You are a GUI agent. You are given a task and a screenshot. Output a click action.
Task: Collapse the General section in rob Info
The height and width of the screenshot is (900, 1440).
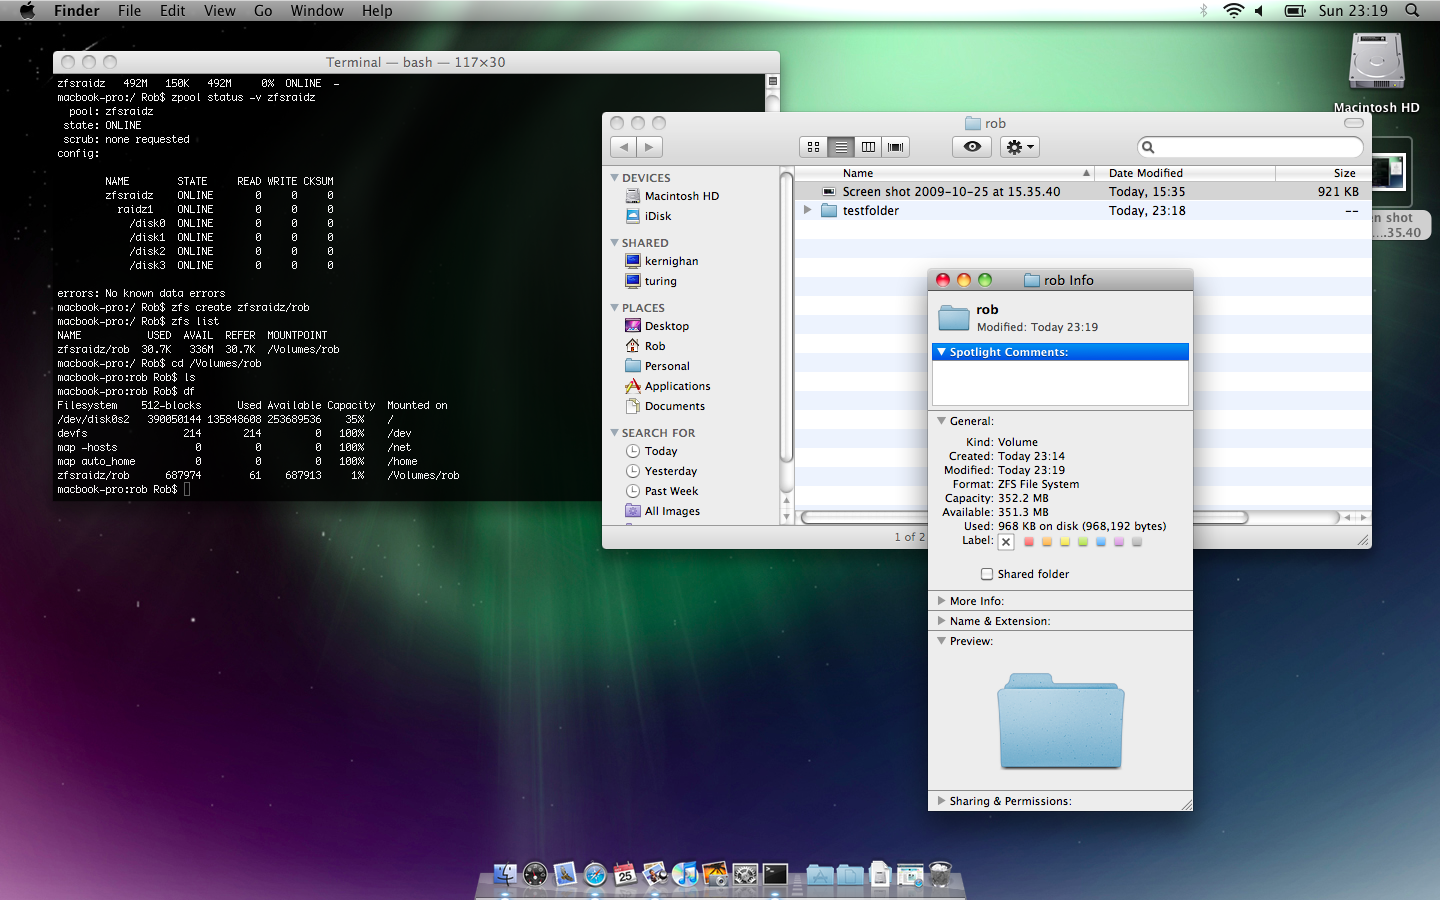[x=941, y=421]
